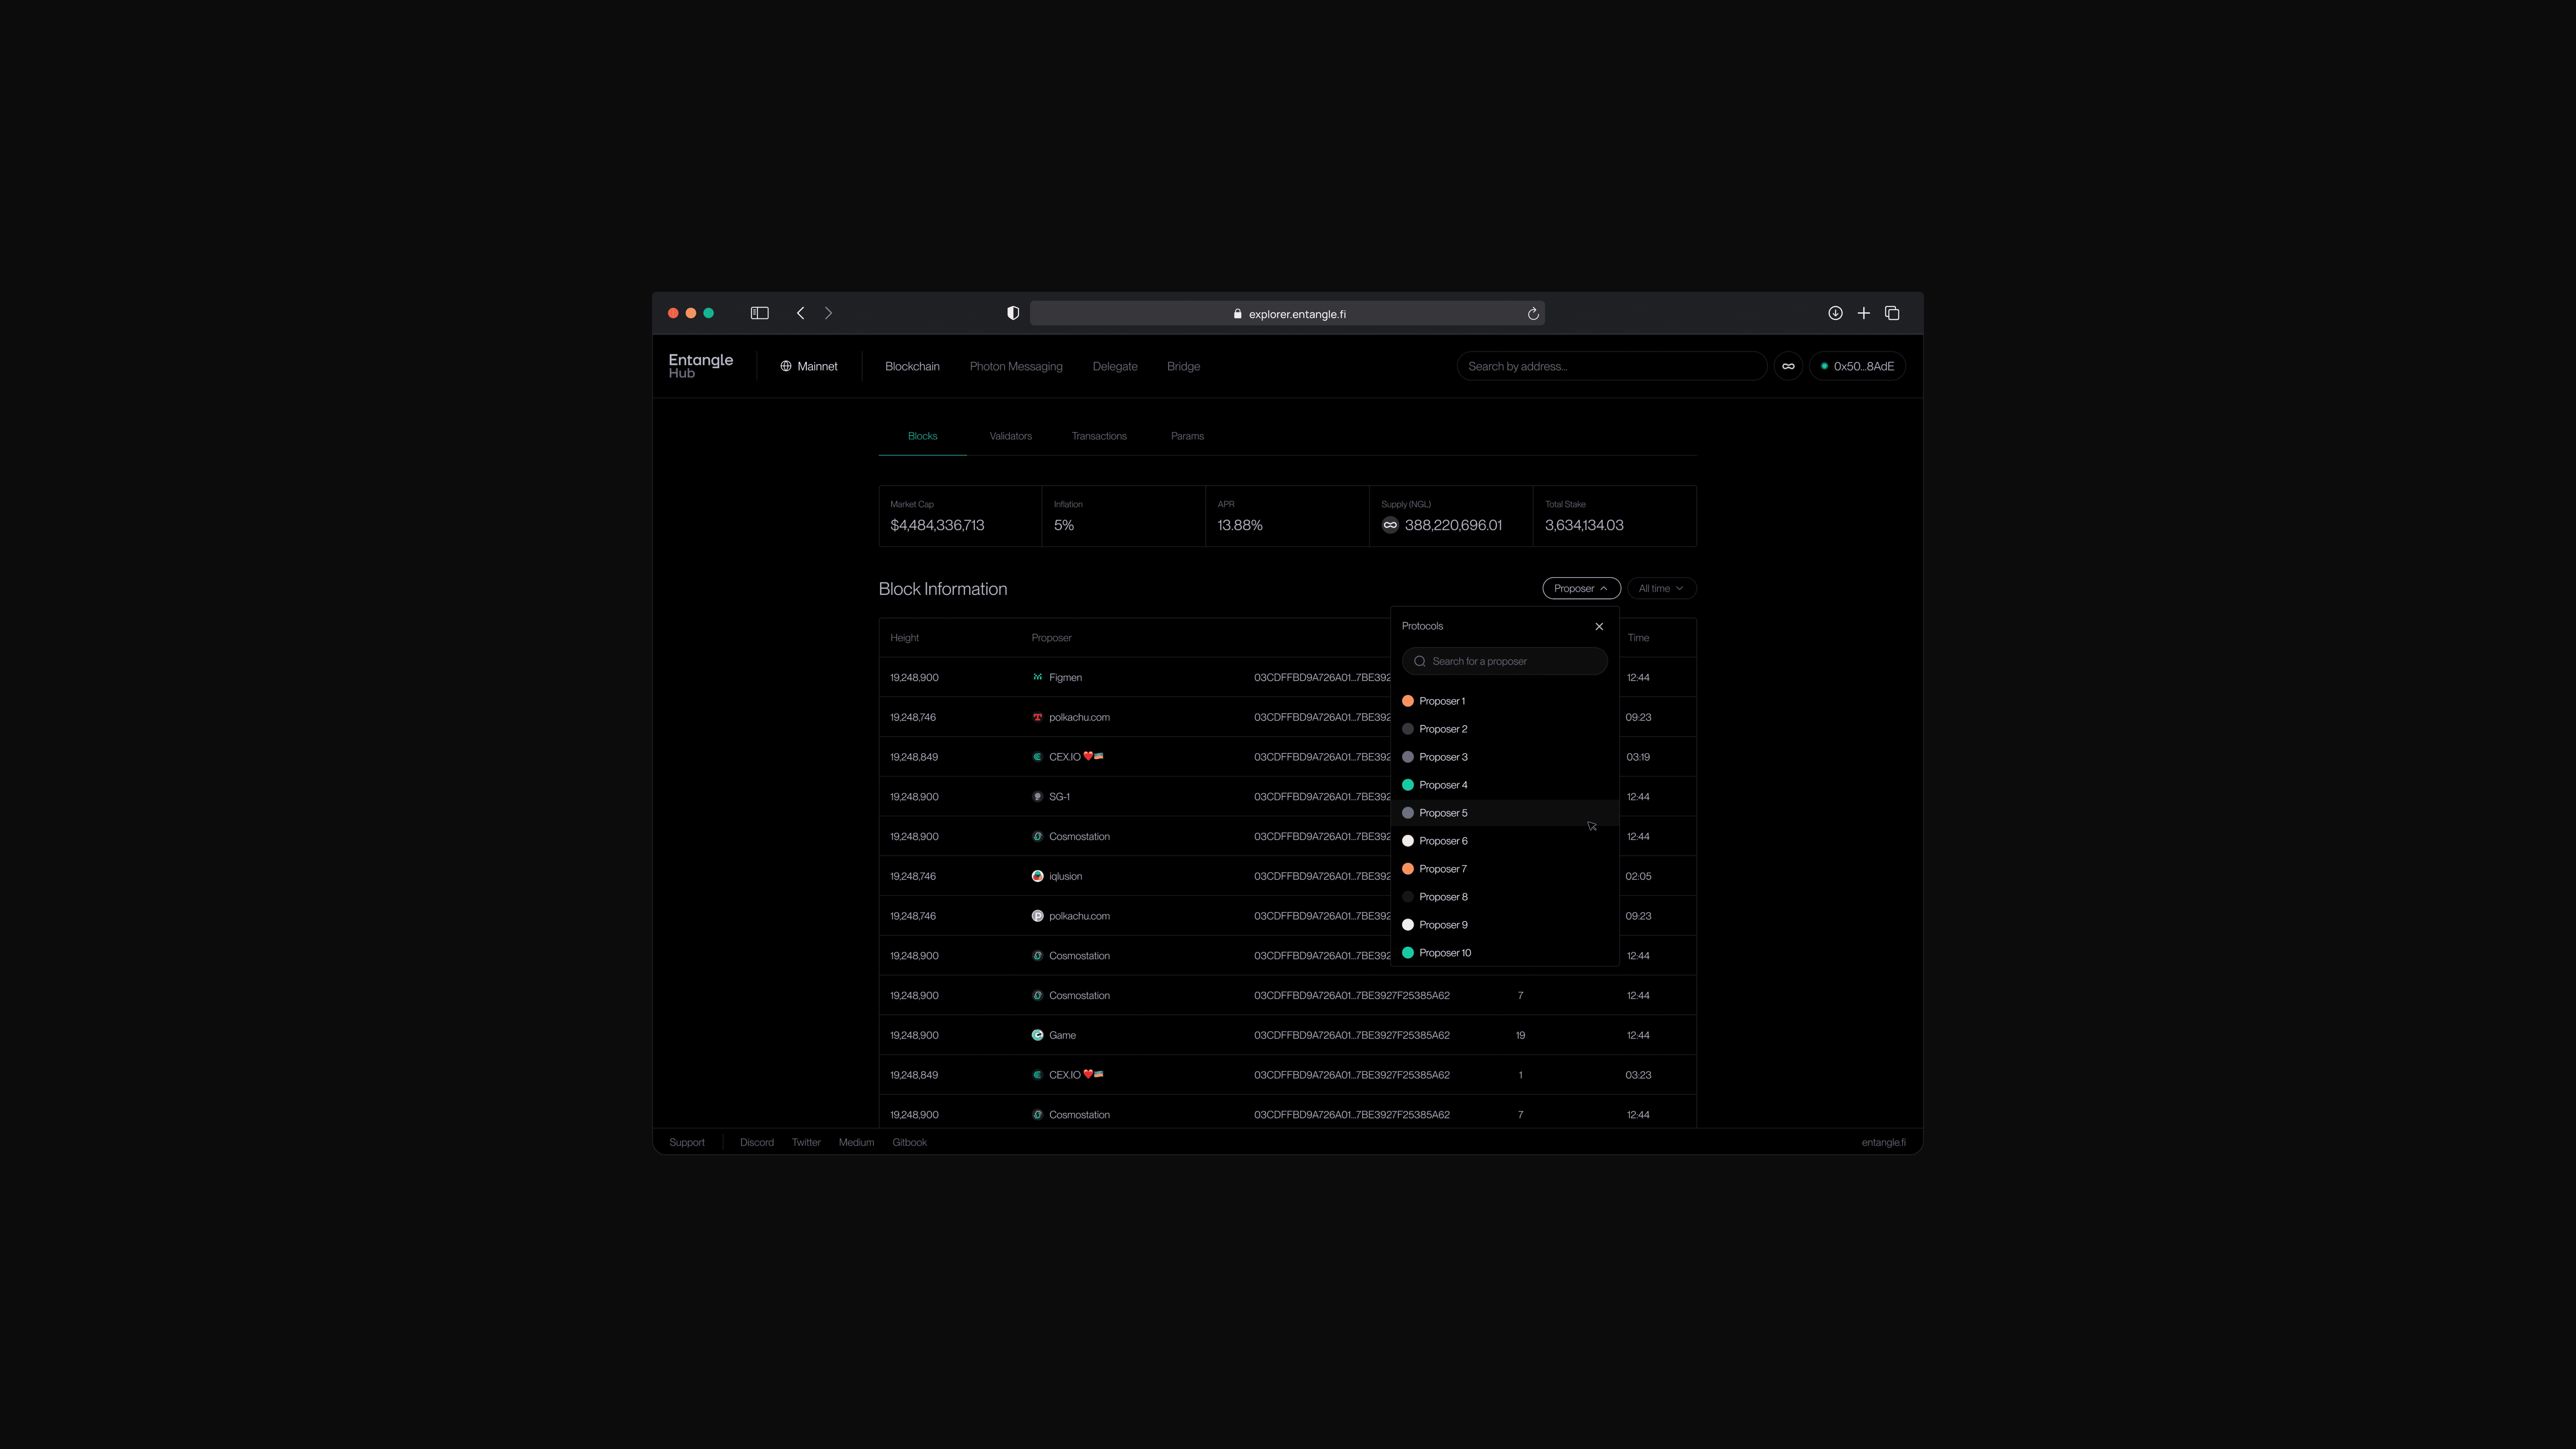
Task: Click the block hash in the Game row
Action: [1352, 1035]
